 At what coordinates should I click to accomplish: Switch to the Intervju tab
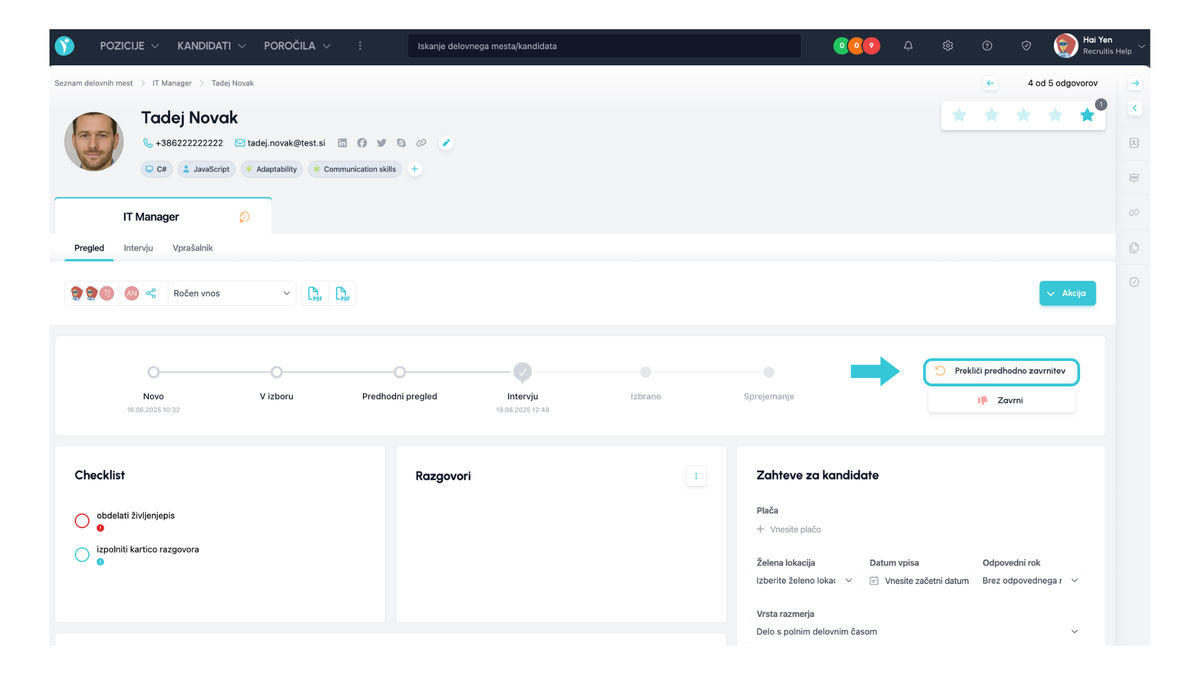138,248
